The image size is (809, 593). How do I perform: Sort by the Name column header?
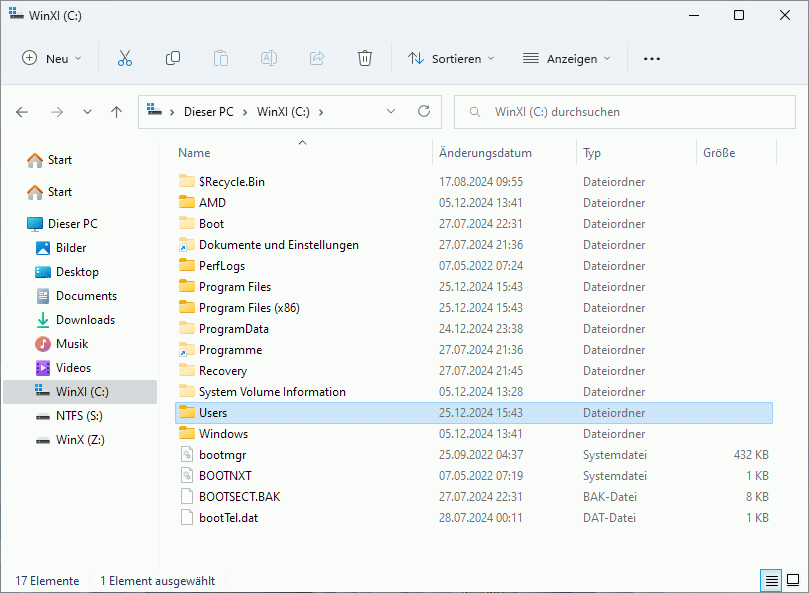pos(194,153)
